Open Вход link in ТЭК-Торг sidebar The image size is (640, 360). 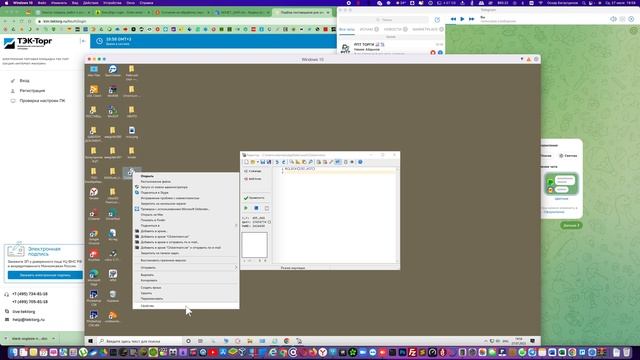(24, 81)
